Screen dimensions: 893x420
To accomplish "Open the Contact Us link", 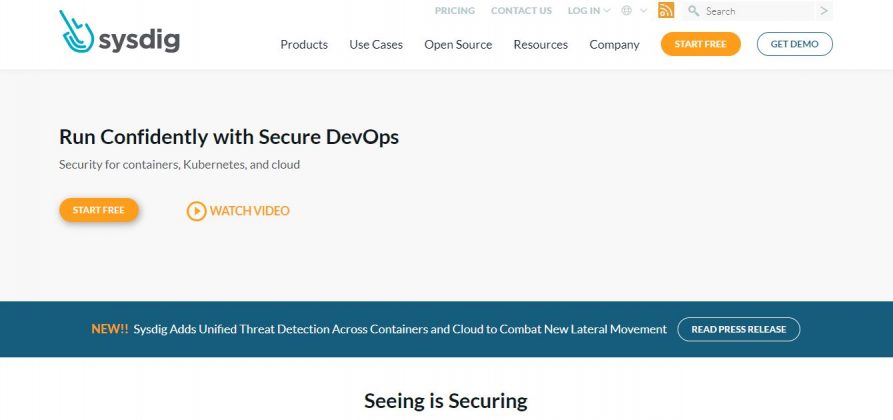I will click(x=521, y=11).
